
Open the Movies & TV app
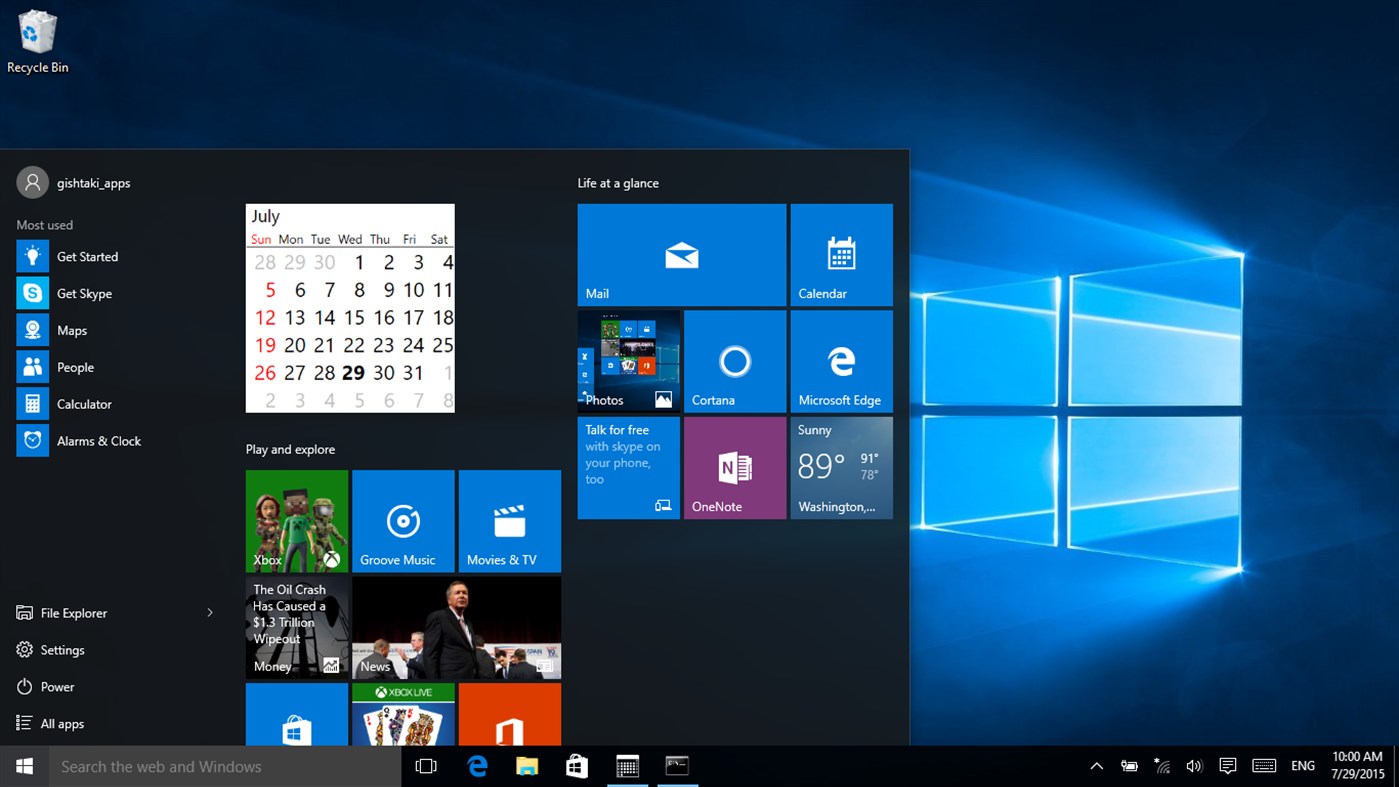coord(509,520)
